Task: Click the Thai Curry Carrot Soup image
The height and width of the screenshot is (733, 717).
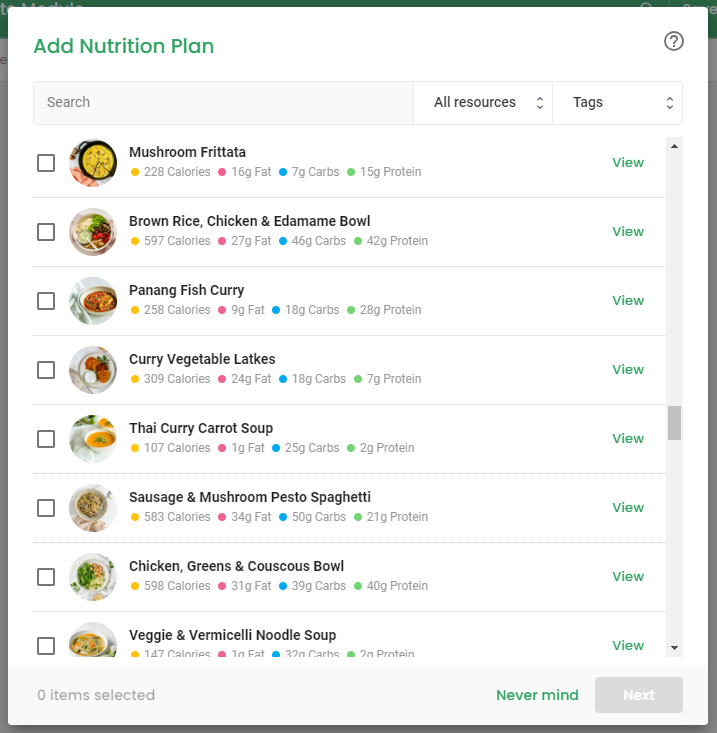Action: coord(93,438)
